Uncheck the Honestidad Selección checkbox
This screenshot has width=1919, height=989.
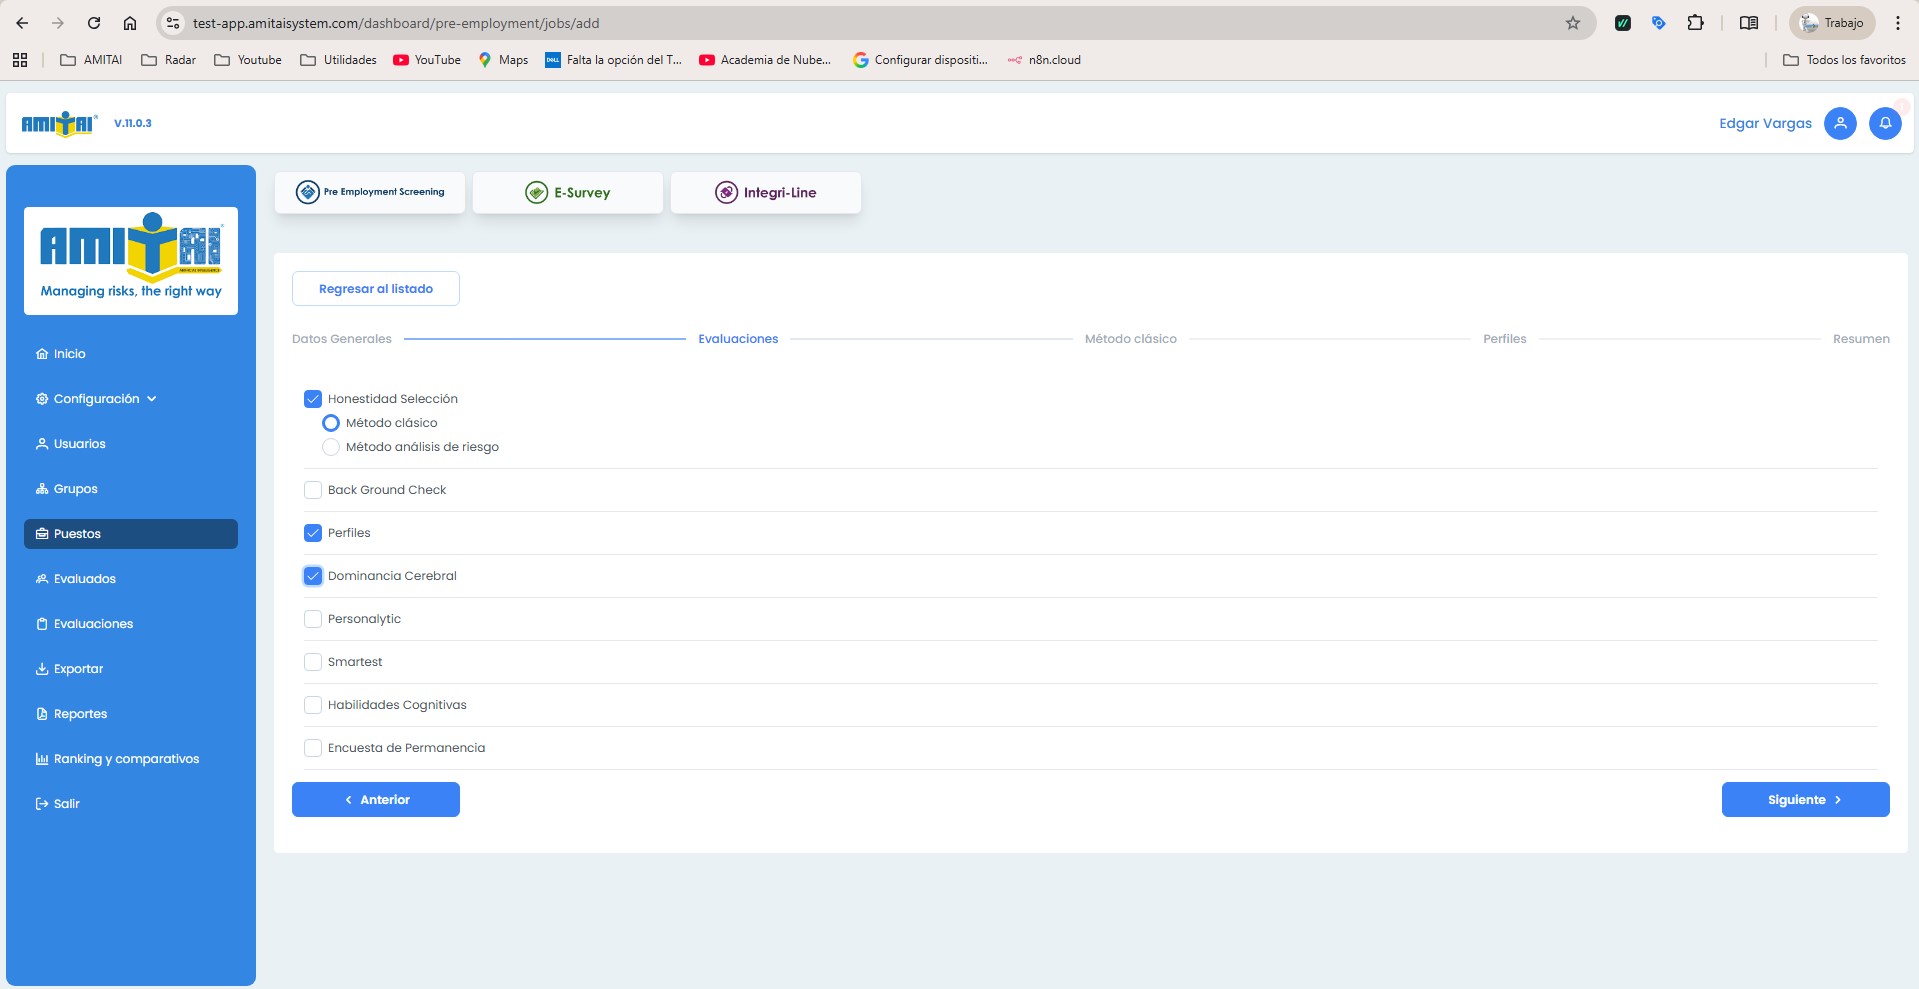(313, 399)
